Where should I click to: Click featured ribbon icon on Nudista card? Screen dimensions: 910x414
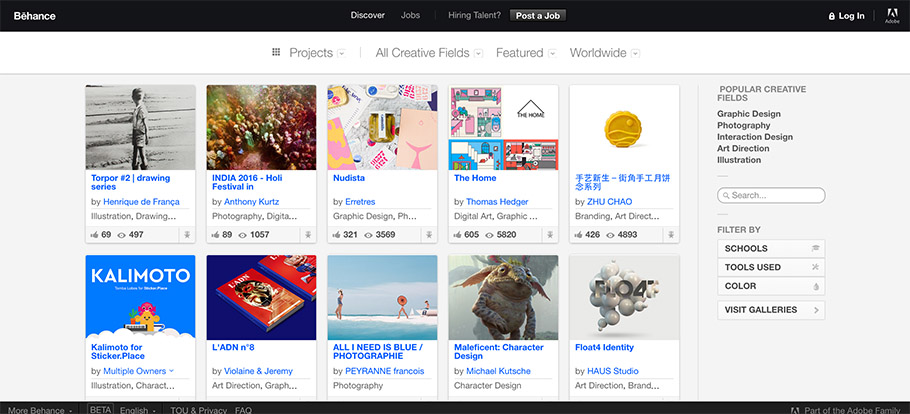tap(428, 235)
